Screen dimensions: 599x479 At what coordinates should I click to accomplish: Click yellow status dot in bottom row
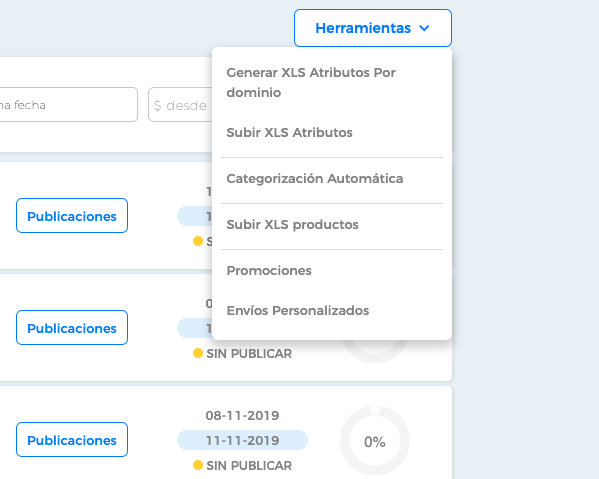[198, 465]
